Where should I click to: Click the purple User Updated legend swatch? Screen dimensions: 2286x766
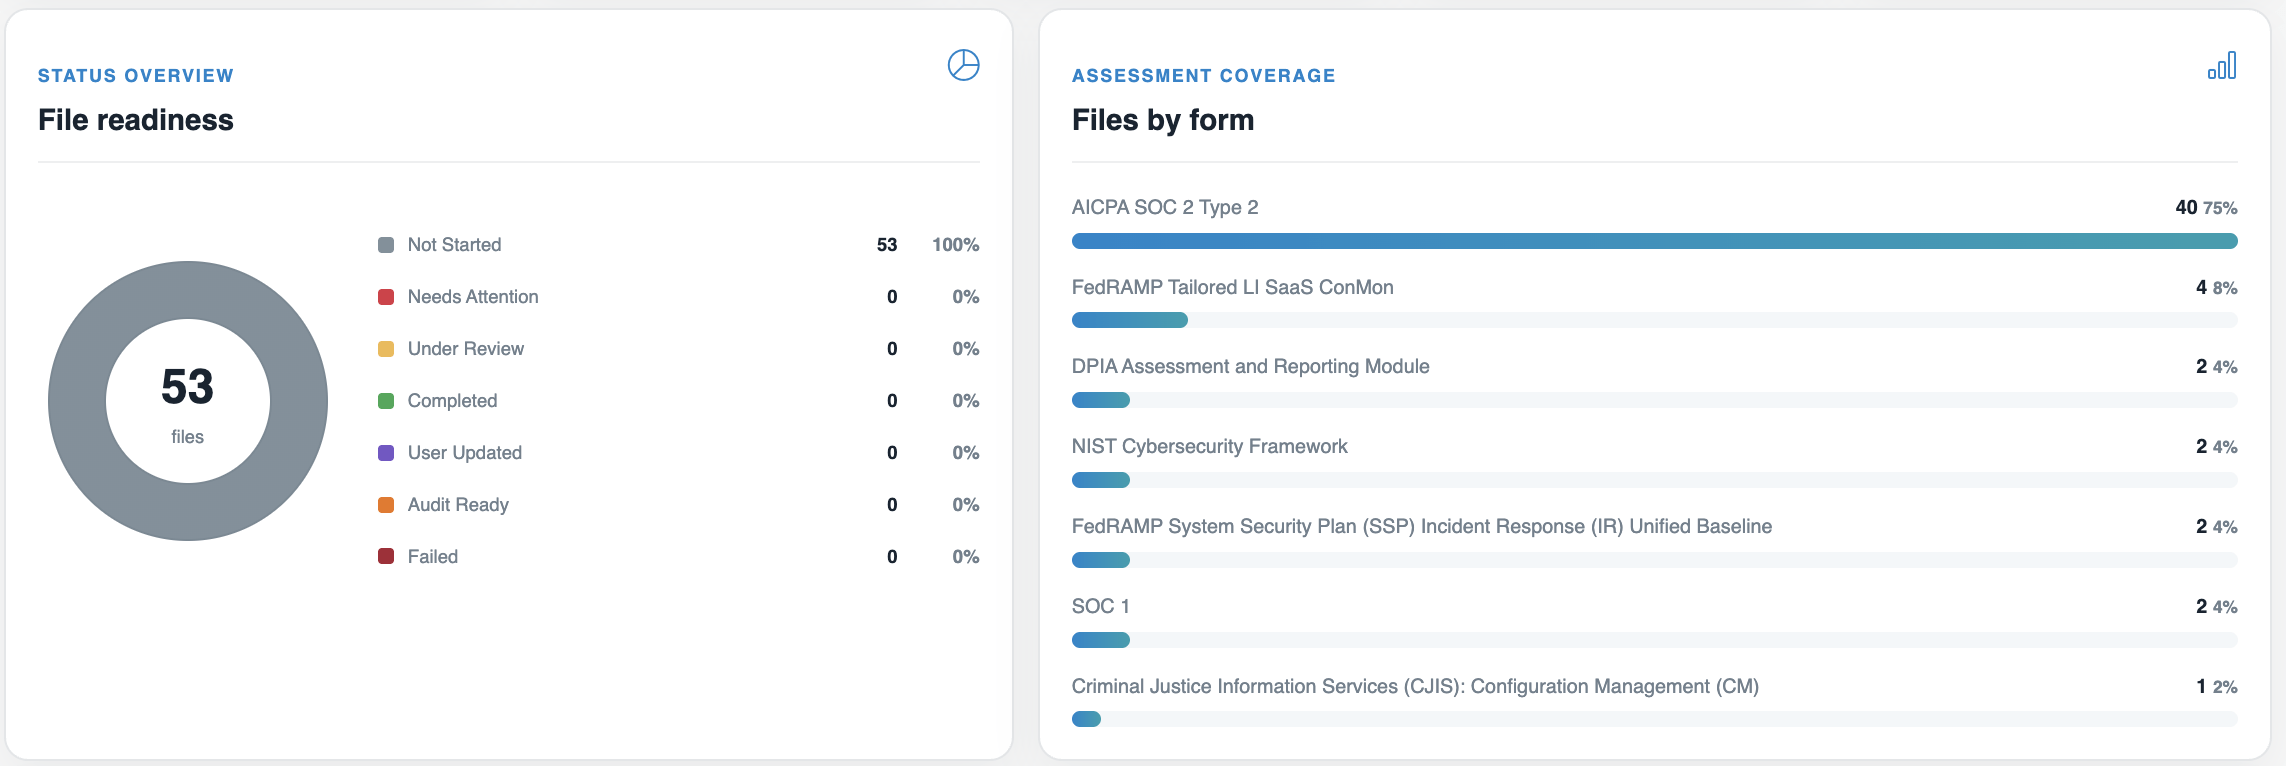point(386,453)
